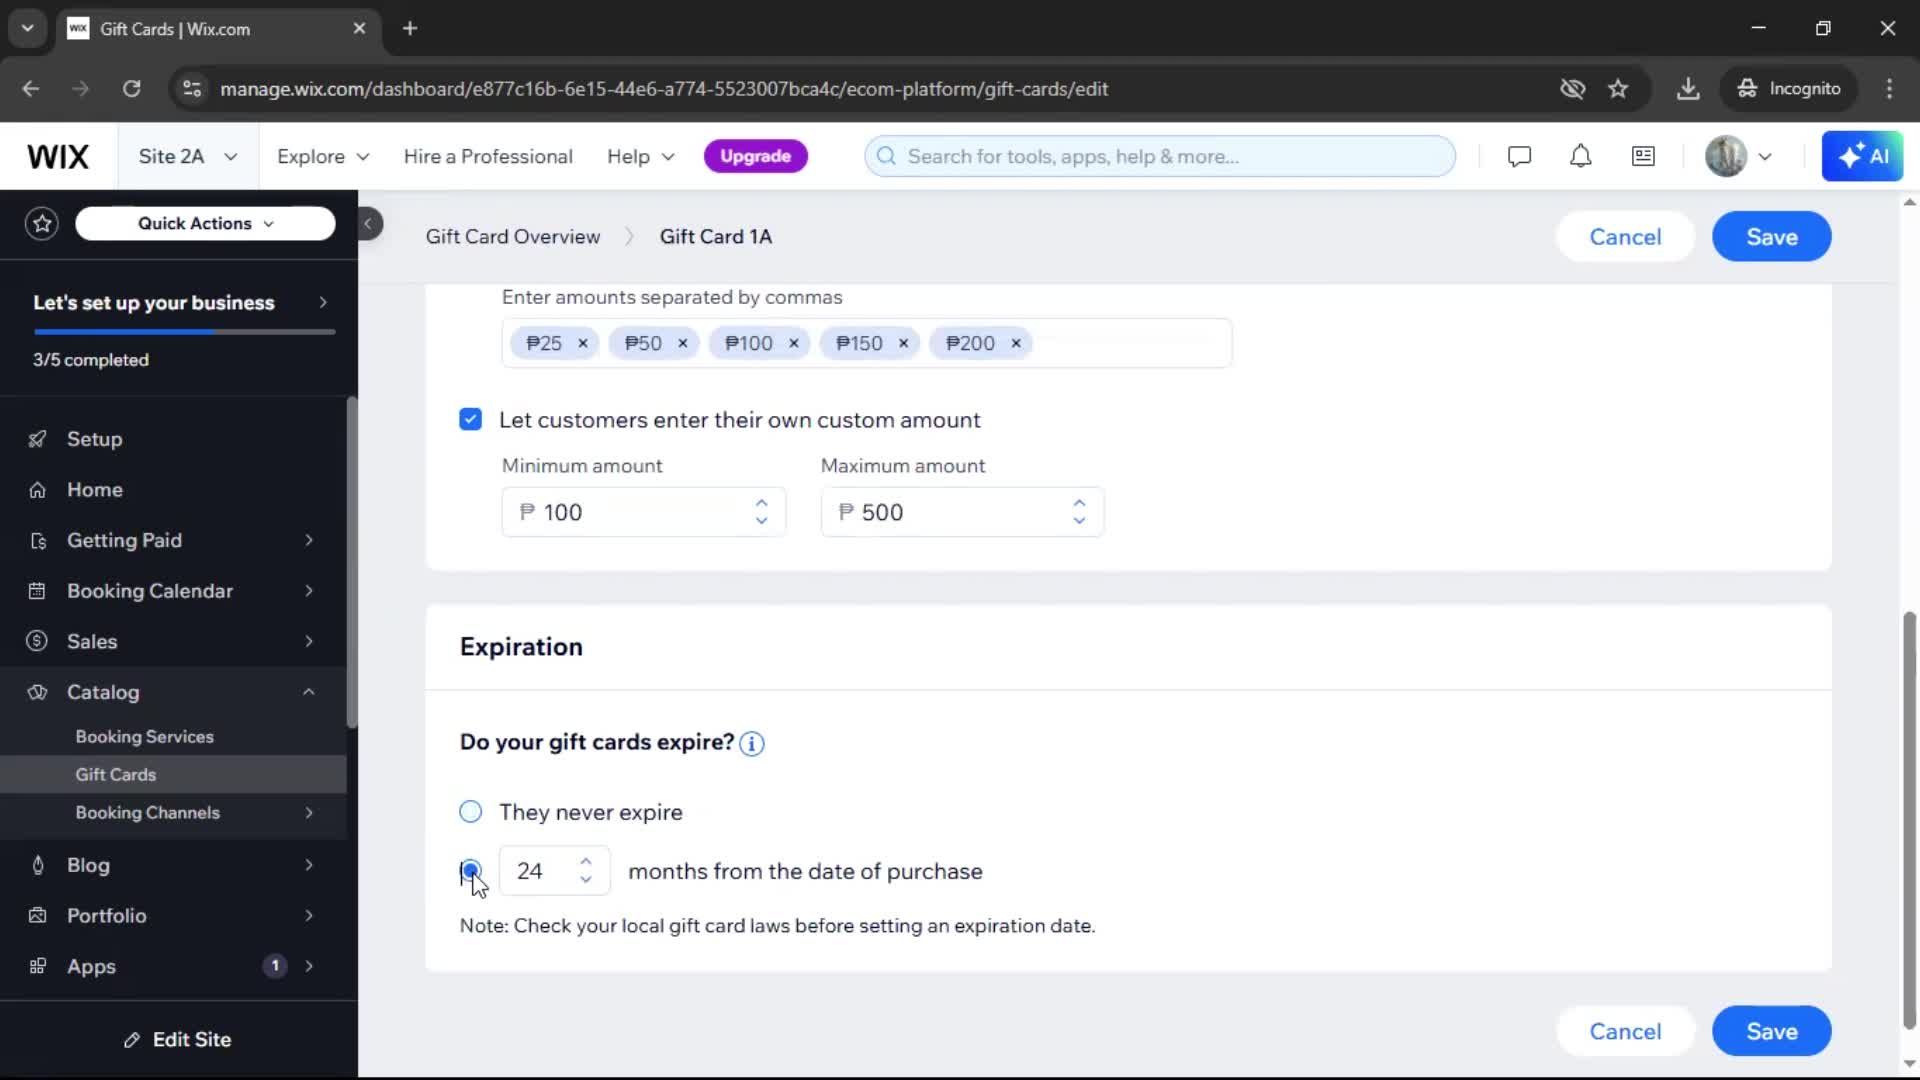
Task: Open the Site 2A dropdown
Action: click(x=188, y=156)
